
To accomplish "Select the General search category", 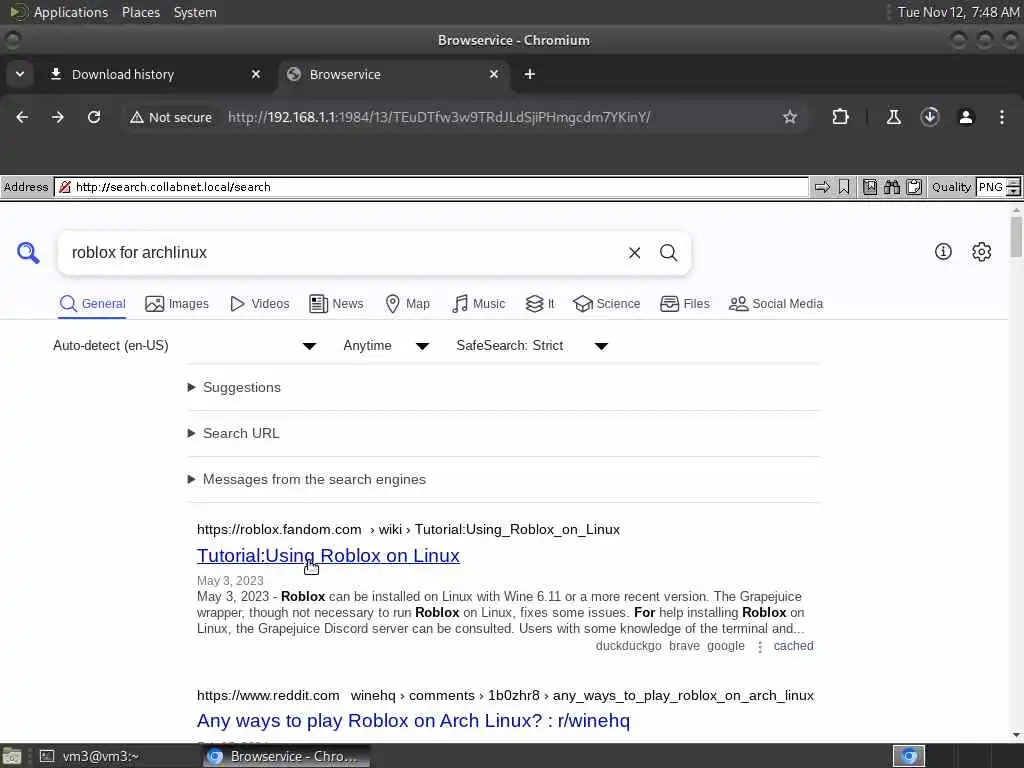I will pyautogui.click(x=92, y=304).
